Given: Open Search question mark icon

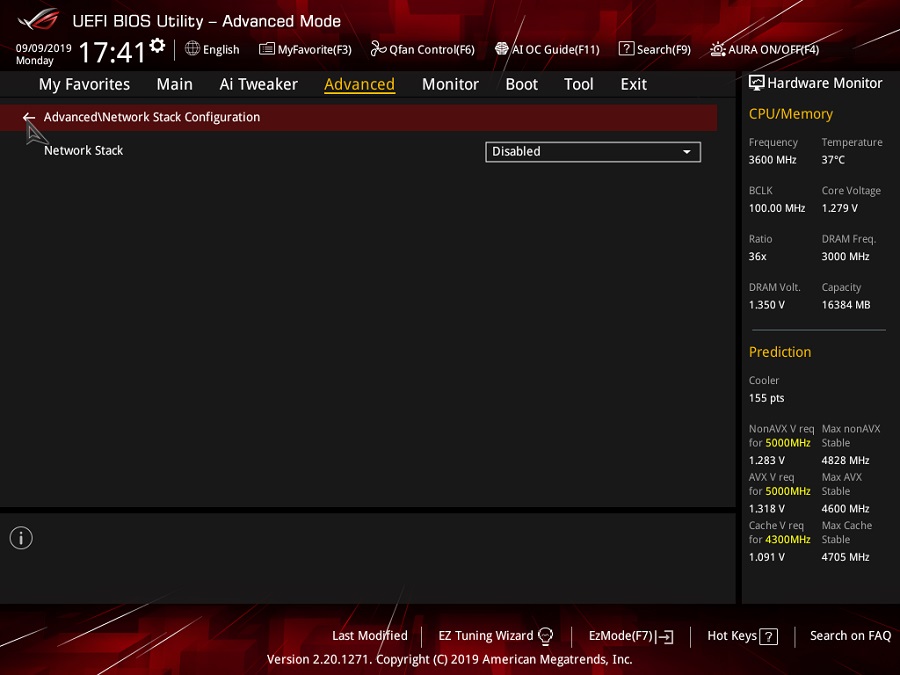Looking at the screenshot, I should coord(626,49).
